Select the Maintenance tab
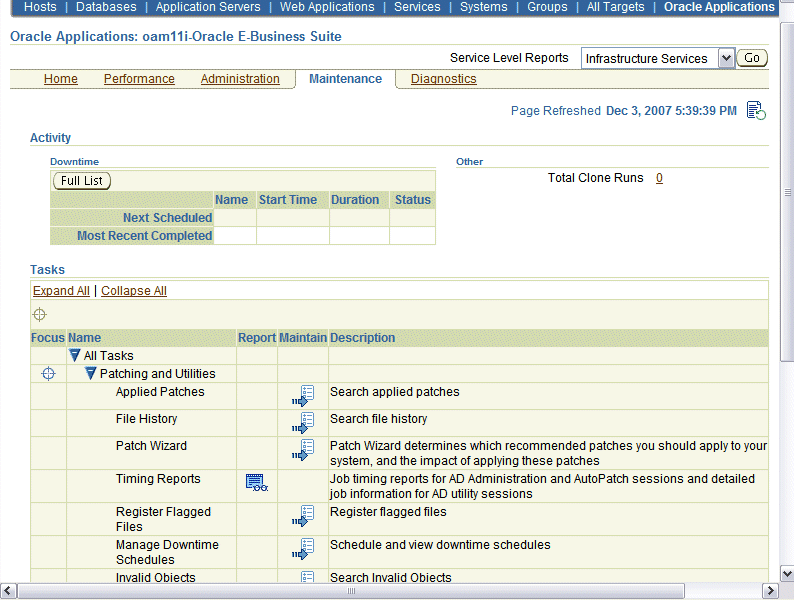This screenshot has height=600, width=794. pyautogui.click(x=345, y=79)
